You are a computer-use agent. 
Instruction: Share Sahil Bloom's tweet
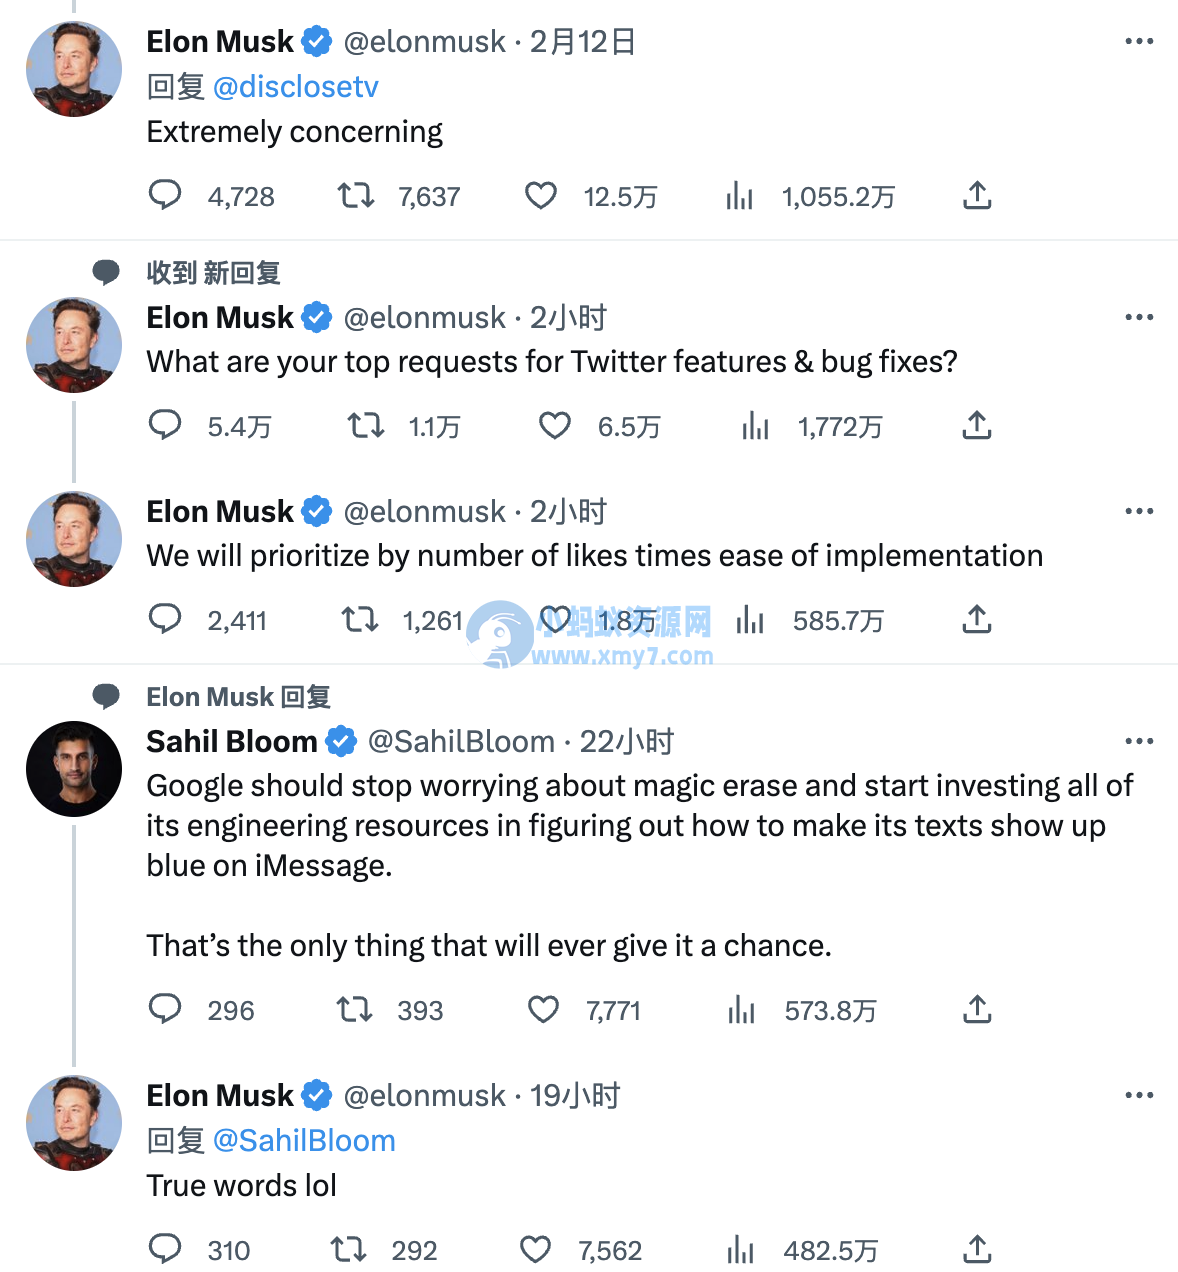pyautogui.click(x=977, y=1010)
